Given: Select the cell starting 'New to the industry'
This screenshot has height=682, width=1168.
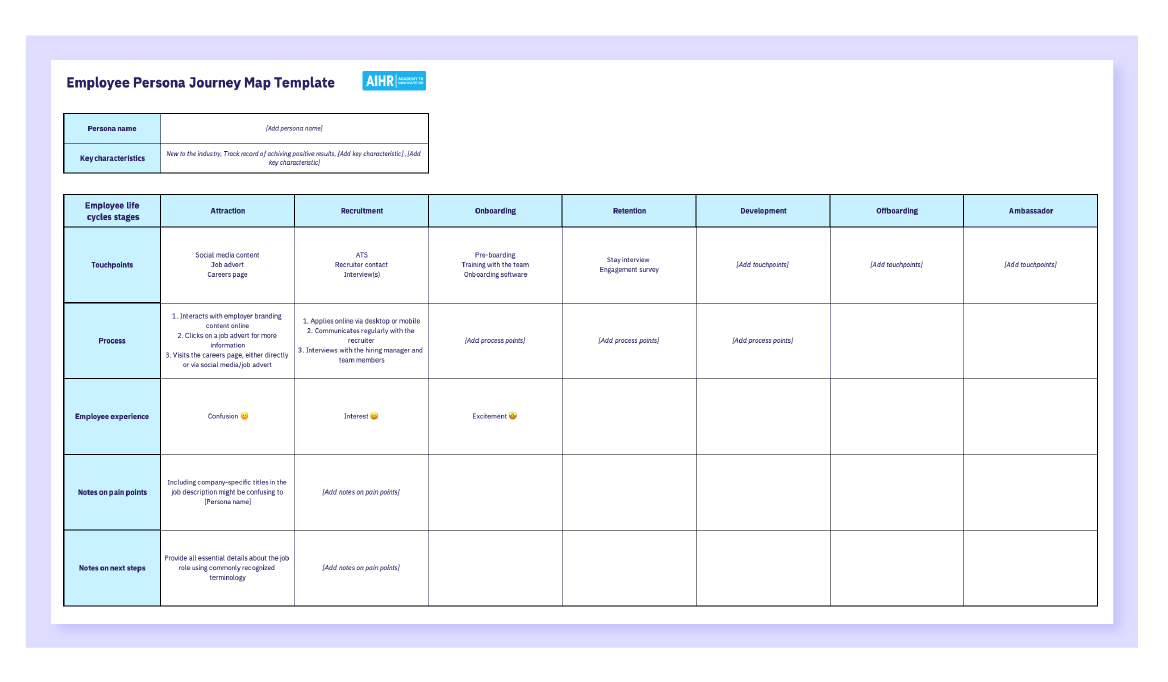Looking at the screenshot, I should click(294, 159).
